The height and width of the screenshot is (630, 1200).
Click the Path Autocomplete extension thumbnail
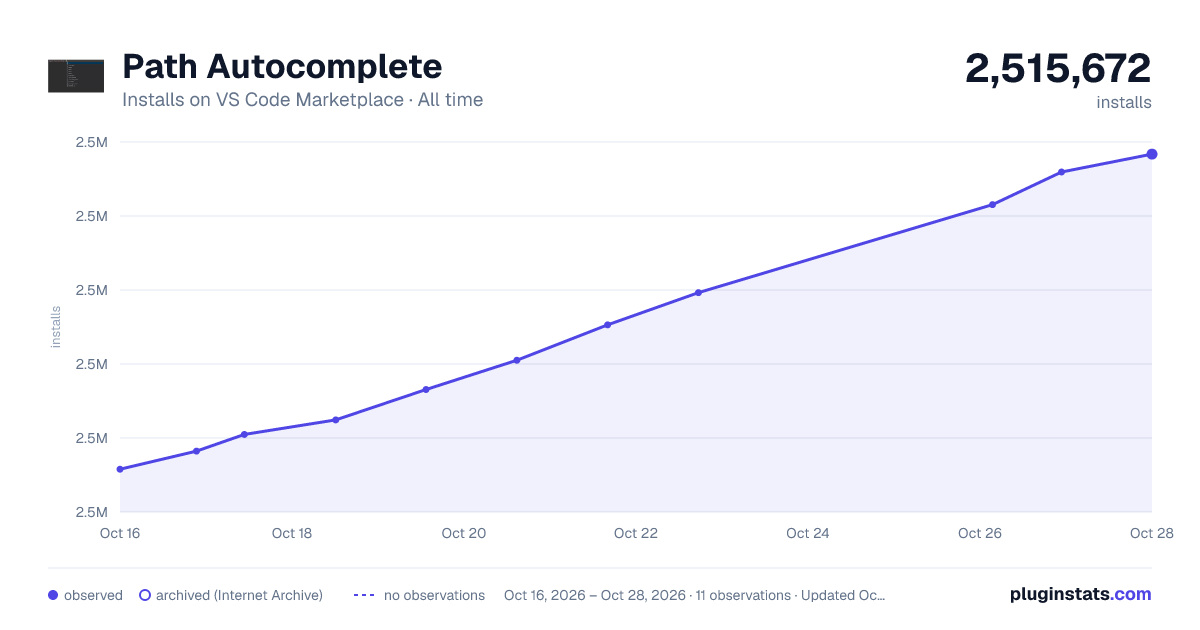point(76,76)
